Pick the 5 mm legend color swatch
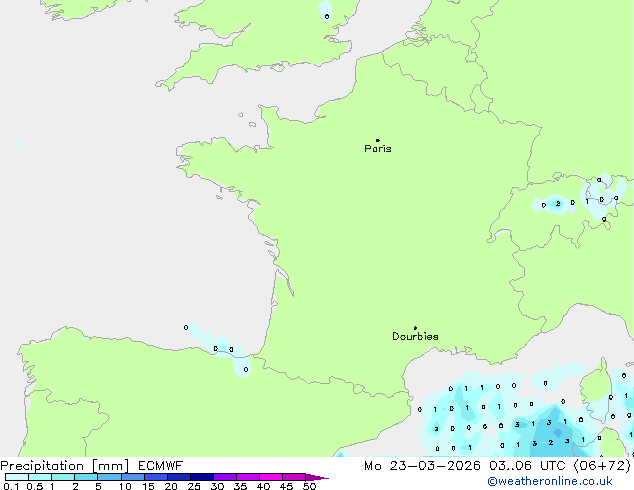Viewport: 634px width, 490px height. click(109, 477)
